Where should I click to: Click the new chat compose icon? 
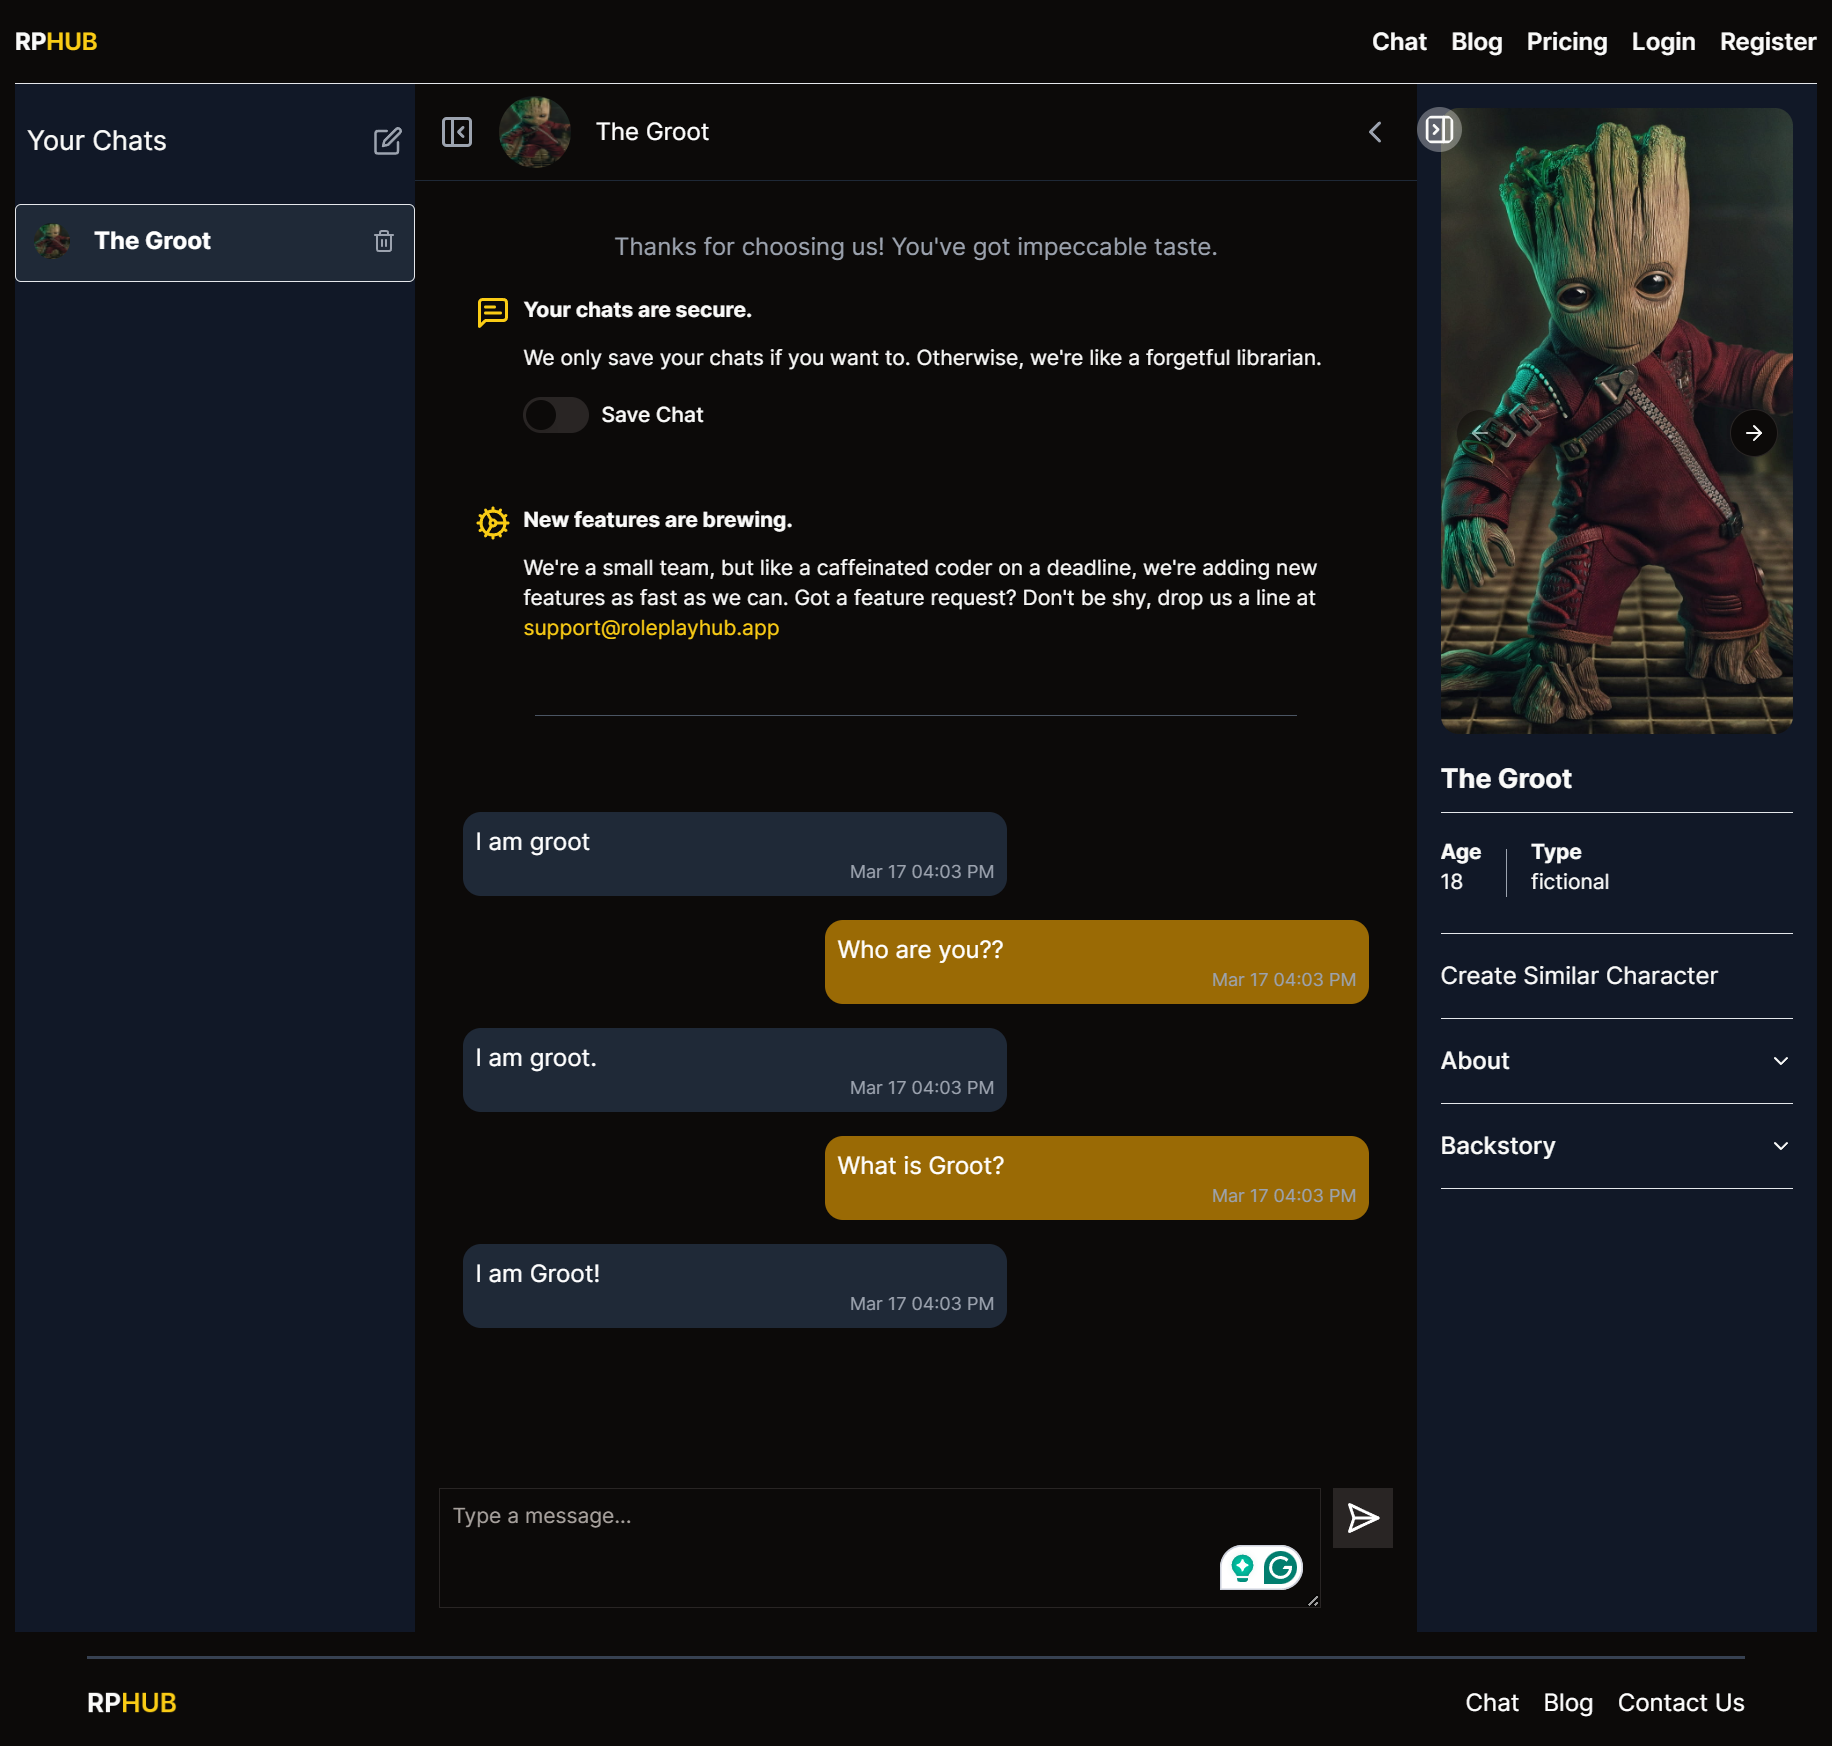(387, 141)
